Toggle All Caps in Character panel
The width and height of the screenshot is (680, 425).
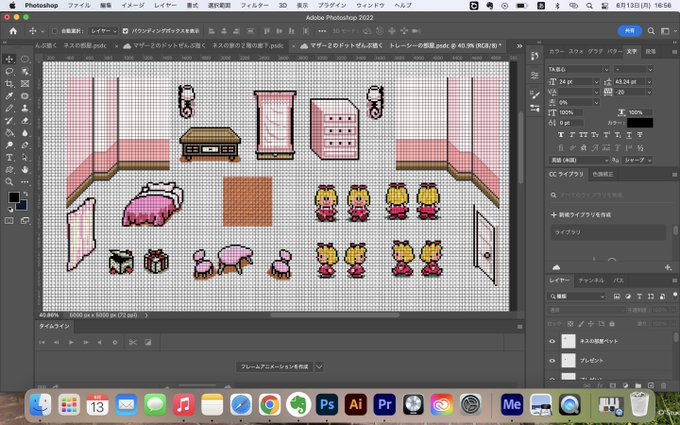[583, 135]
